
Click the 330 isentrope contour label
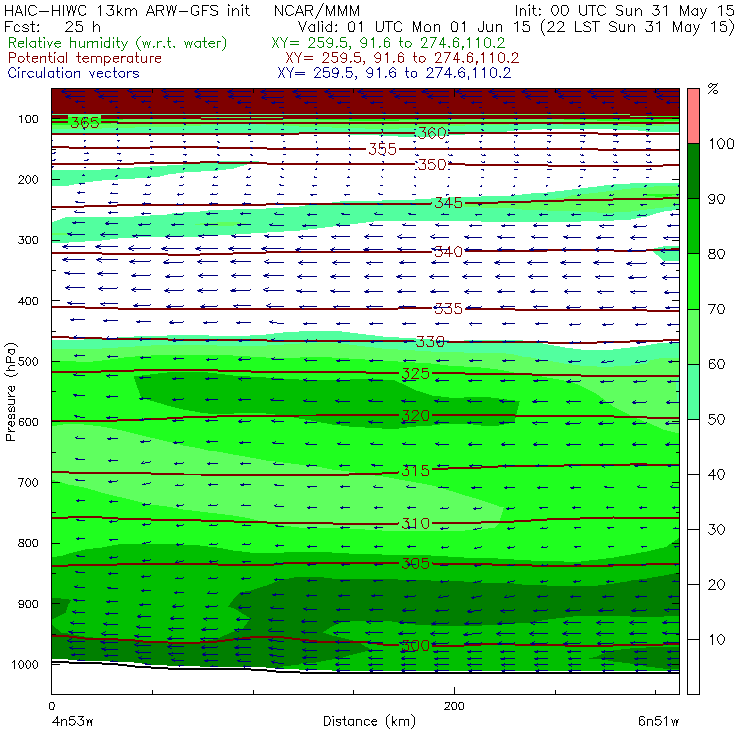click(x=430, y=341)
